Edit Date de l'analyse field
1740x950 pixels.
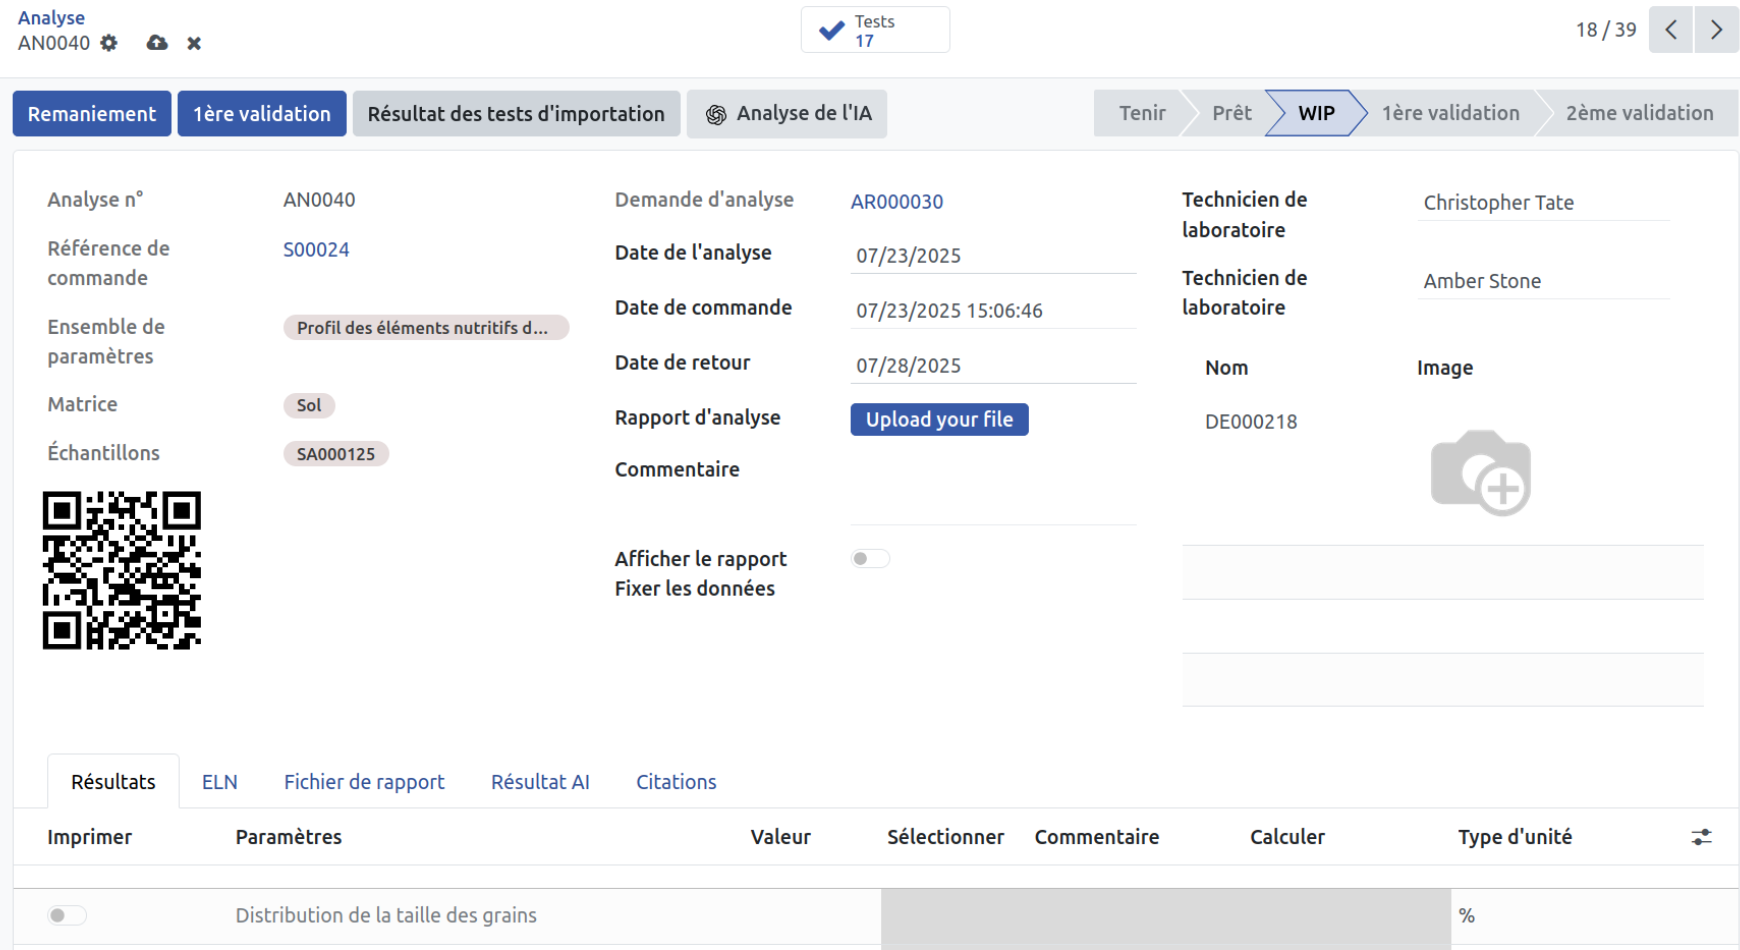click(x=993, y=255)
